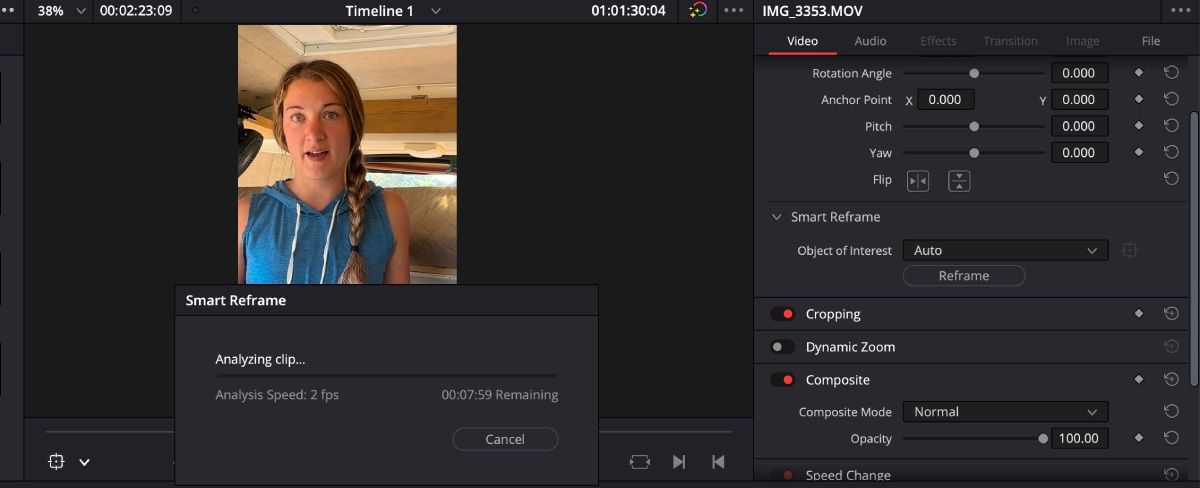Open the Composite Mode dropdown

(1005, 412)
